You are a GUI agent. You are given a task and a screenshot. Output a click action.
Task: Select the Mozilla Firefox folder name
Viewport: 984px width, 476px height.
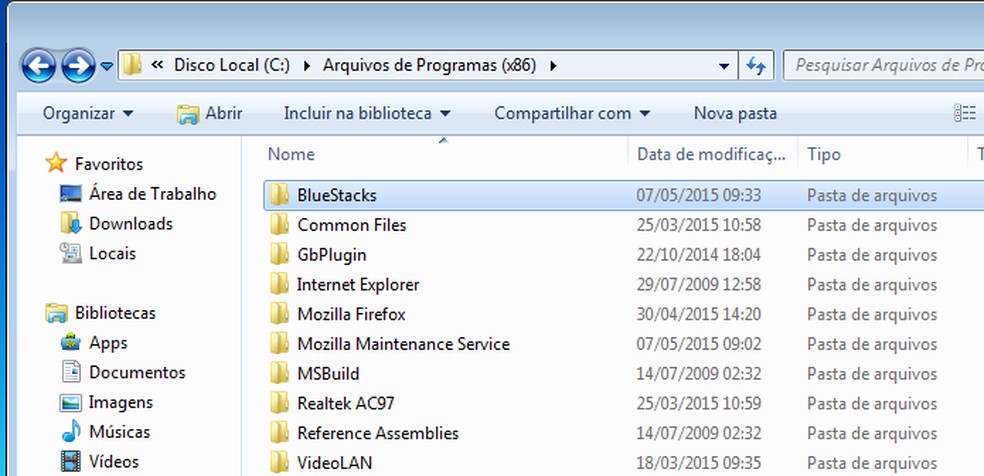click(x=351, y=314)
